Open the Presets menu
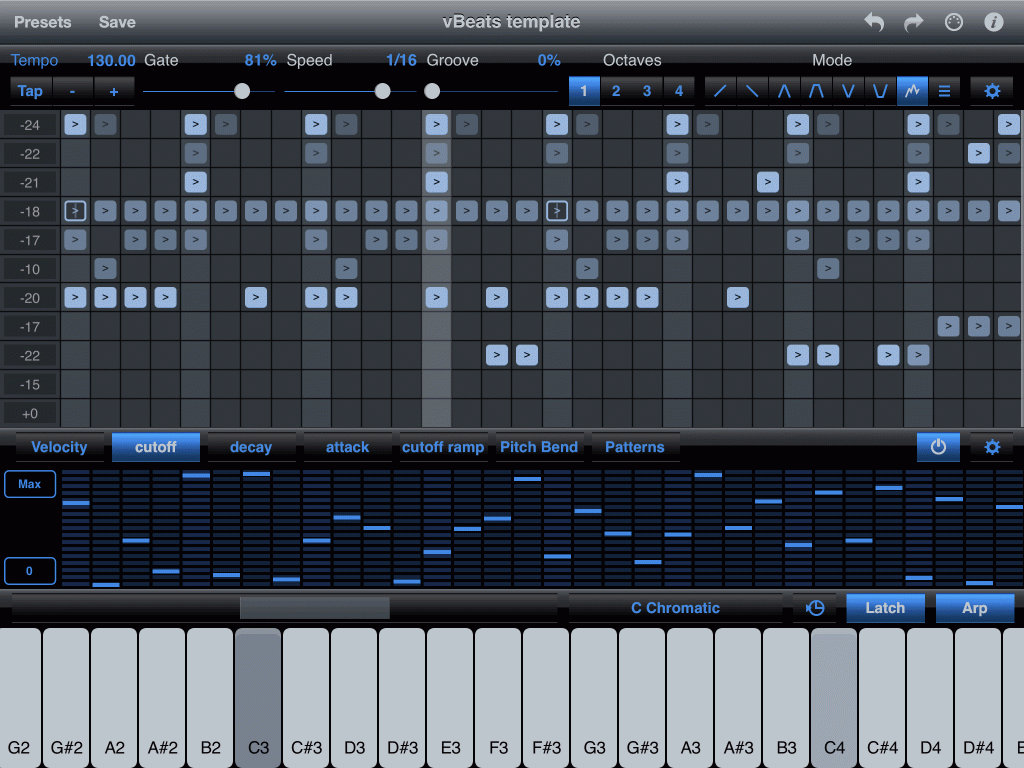 point(43,22)
